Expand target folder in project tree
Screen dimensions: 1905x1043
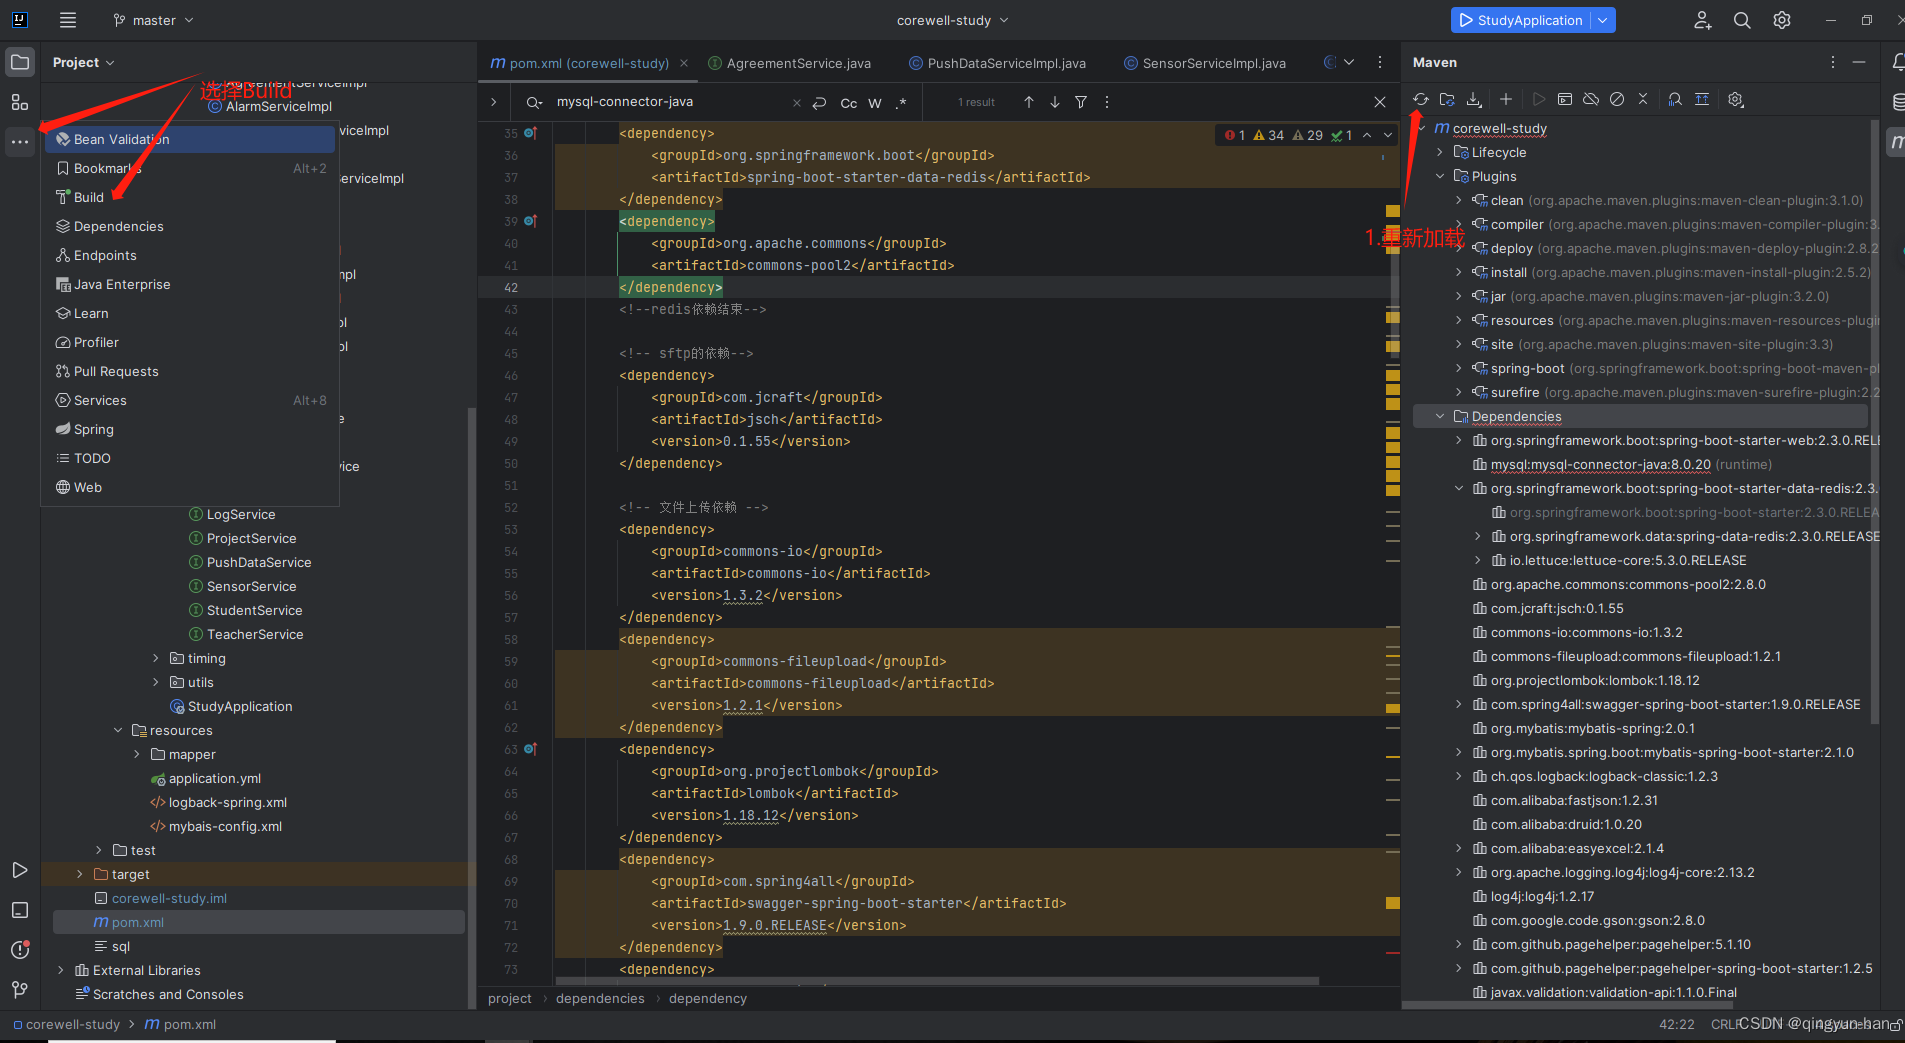click(x=80, y=874)
